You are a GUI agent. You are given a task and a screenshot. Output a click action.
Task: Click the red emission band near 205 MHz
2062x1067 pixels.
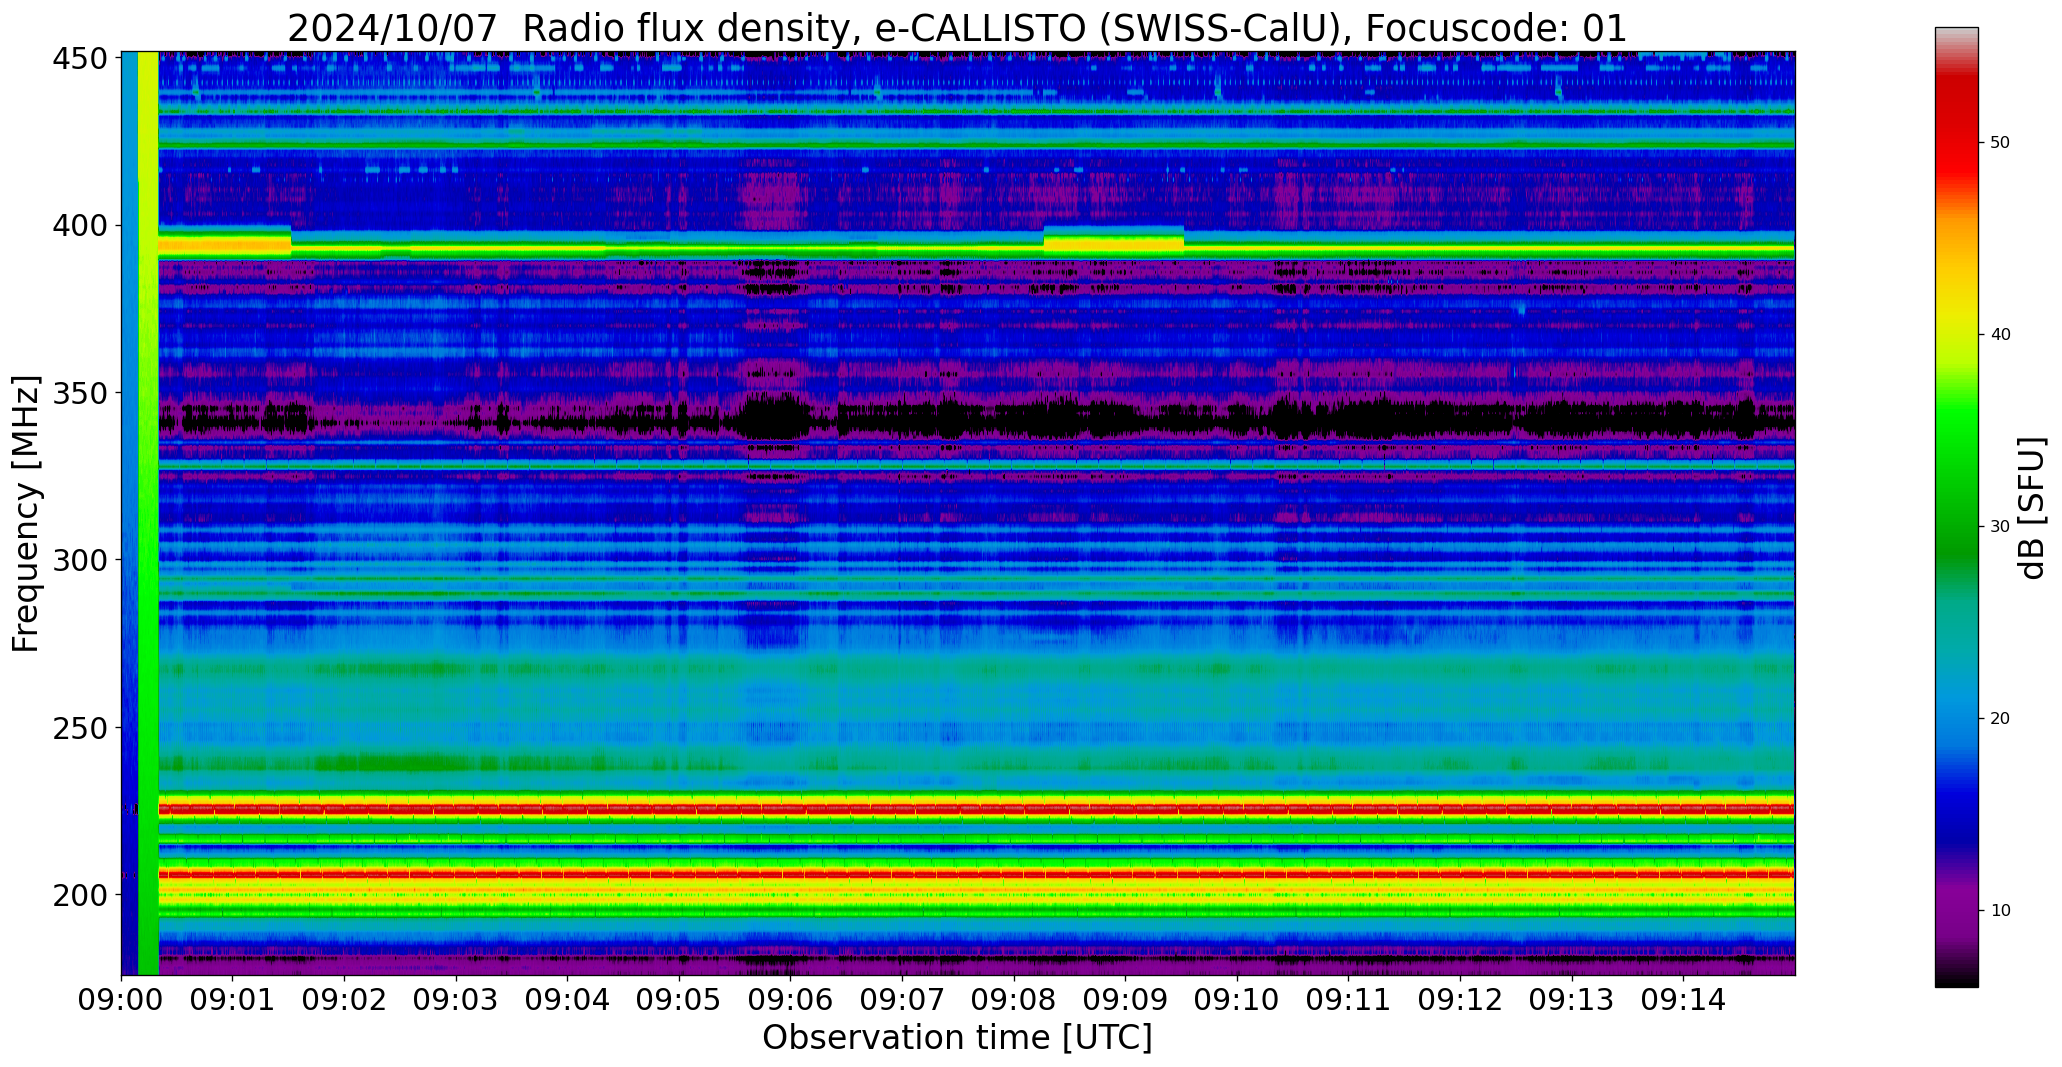[x=976, y=874]
